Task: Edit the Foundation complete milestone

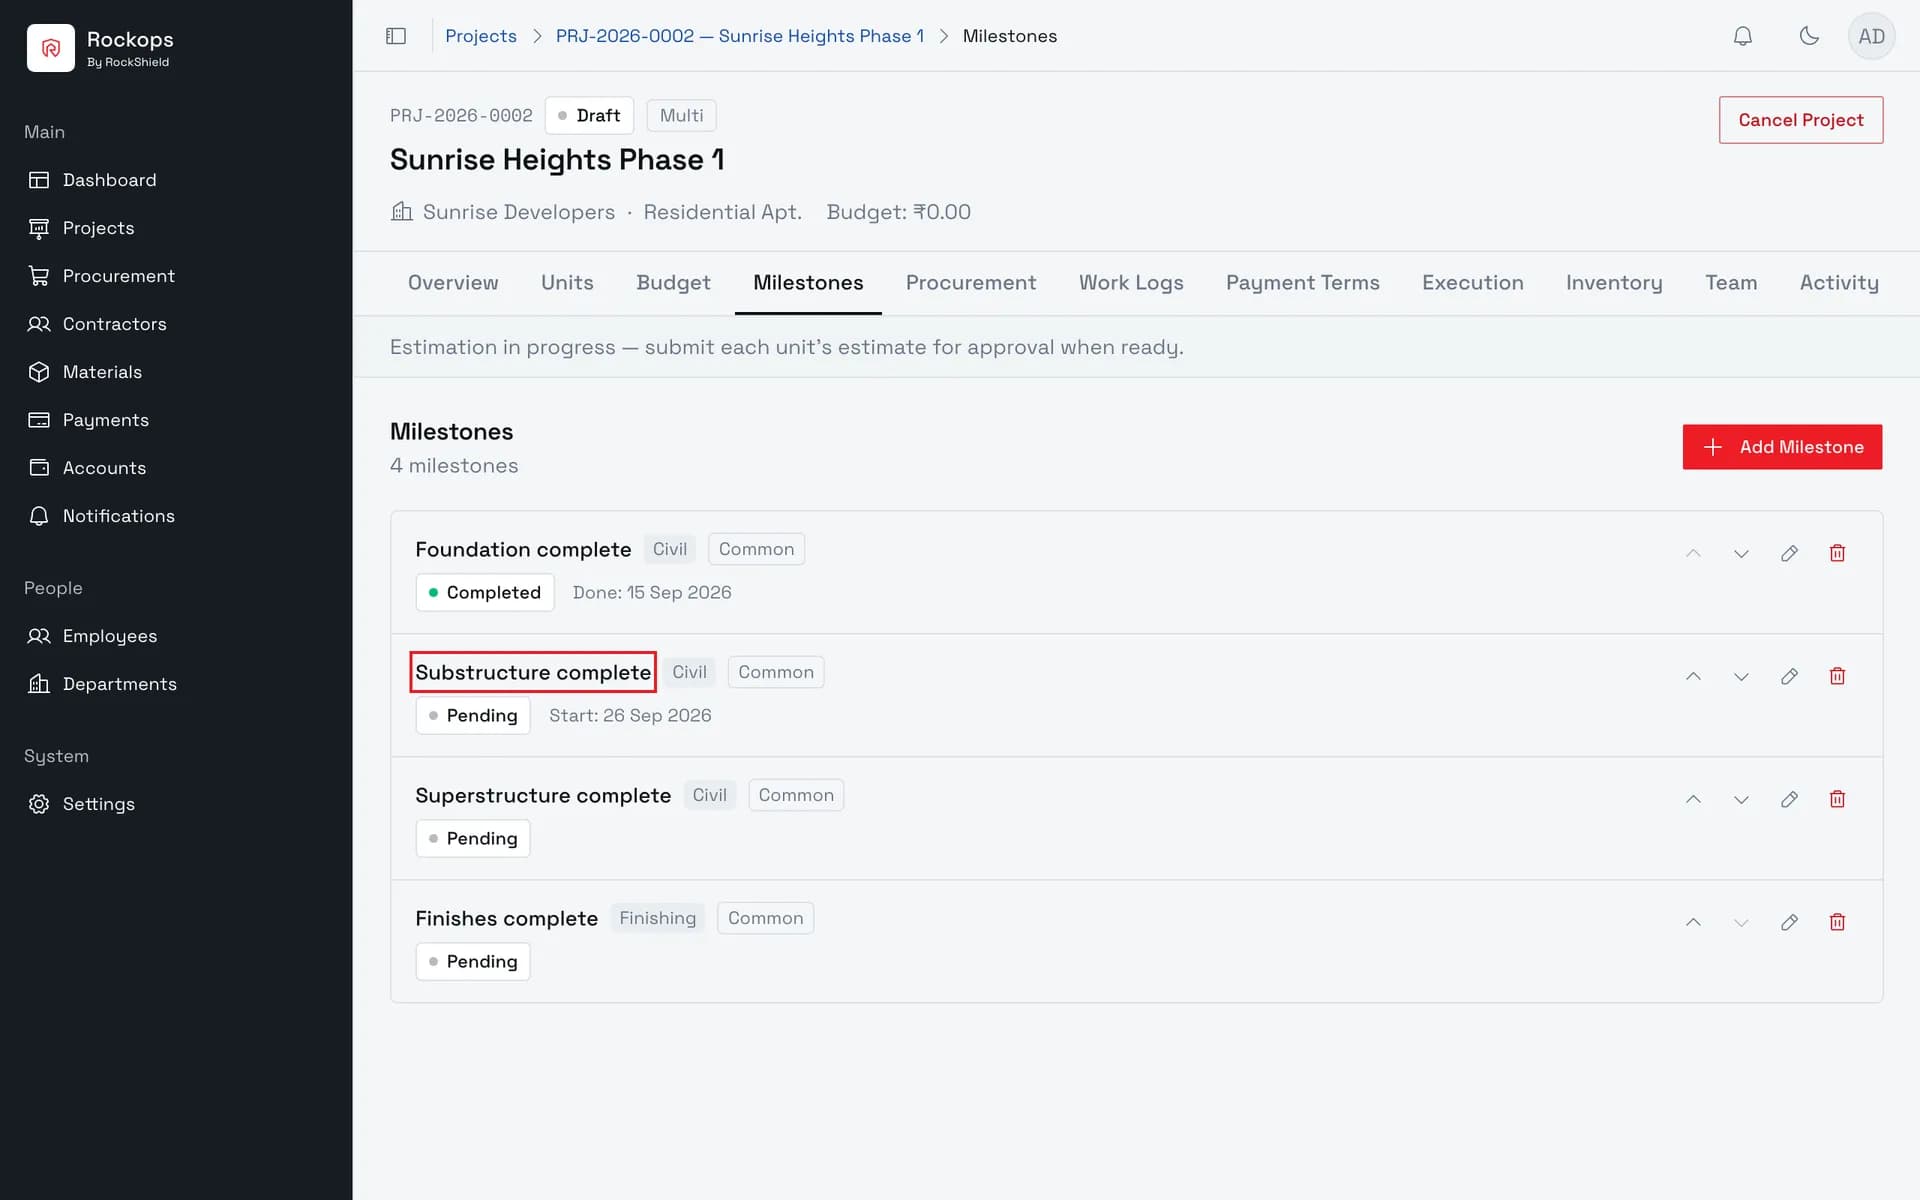Action: 1789,553
